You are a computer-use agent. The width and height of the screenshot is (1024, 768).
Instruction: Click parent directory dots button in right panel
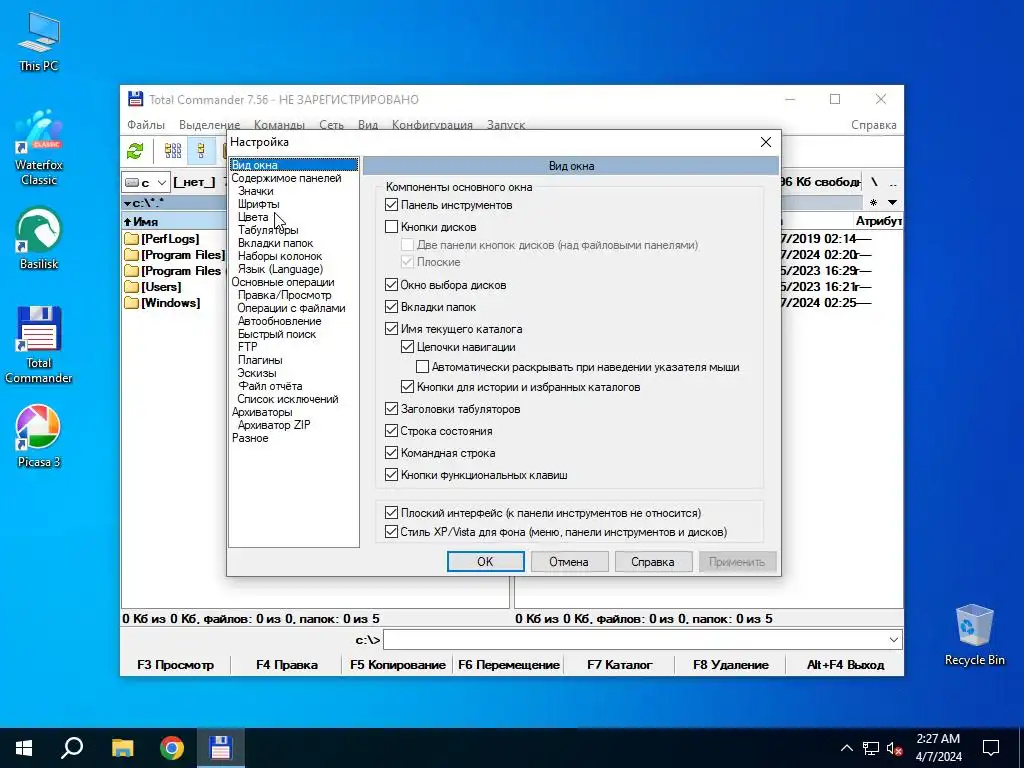[x=893, y=182]
